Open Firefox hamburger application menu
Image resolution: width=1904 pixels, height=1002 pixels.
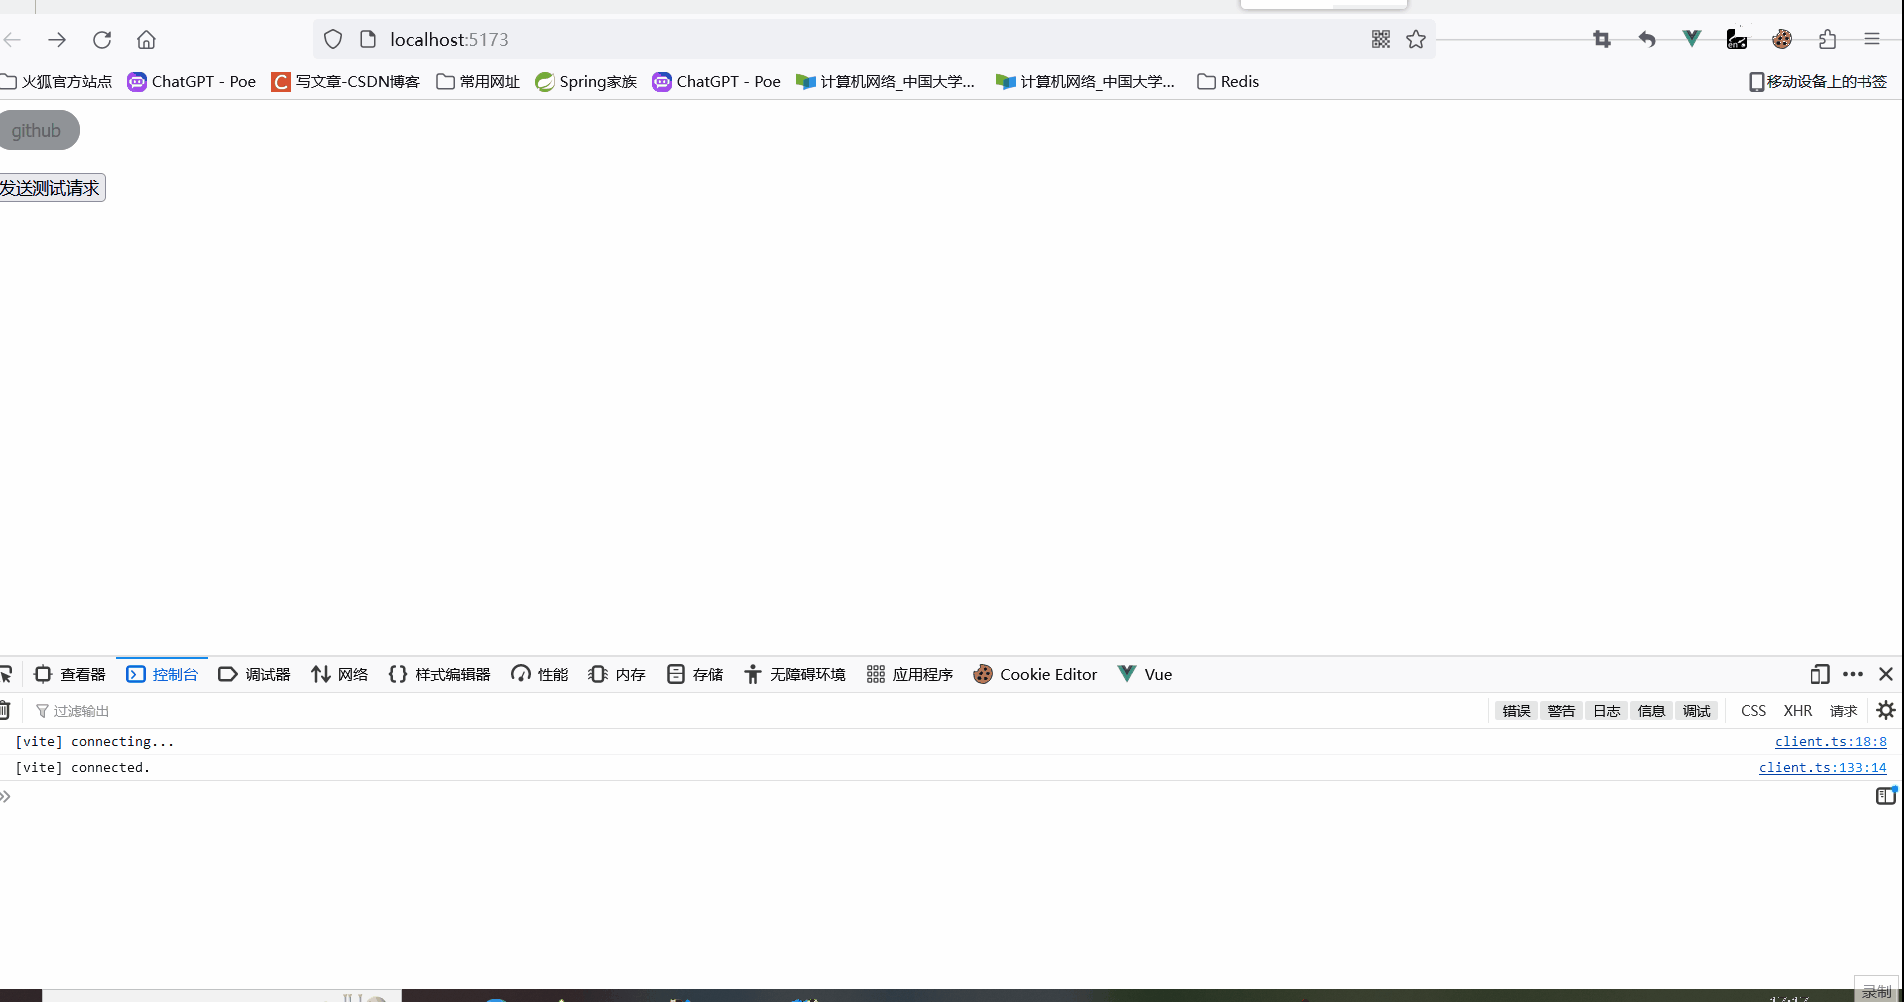(1872, 40)
